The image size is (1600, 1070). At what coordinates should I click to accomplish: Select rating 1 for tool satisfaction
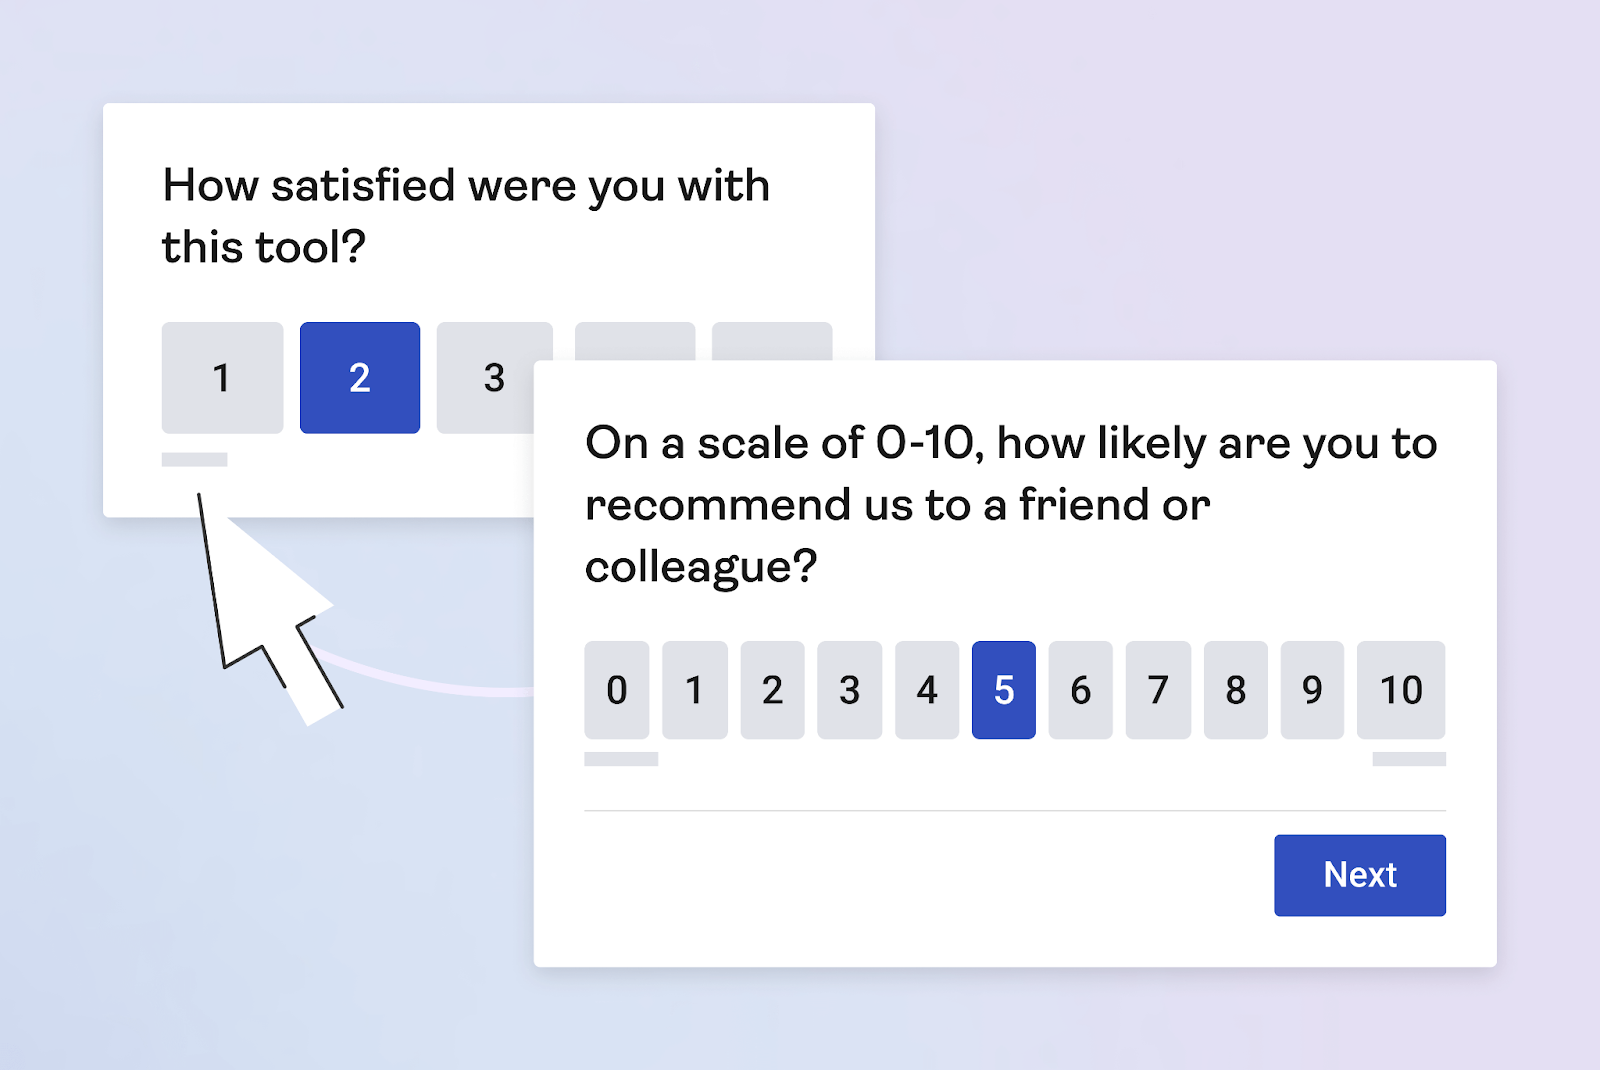pos(222,378)
